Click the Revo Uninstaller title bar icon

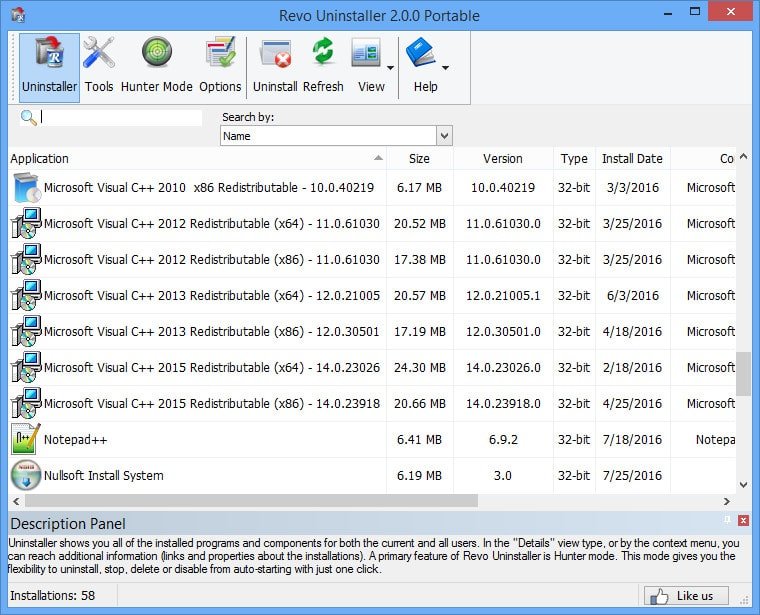[x=18, y=15]
